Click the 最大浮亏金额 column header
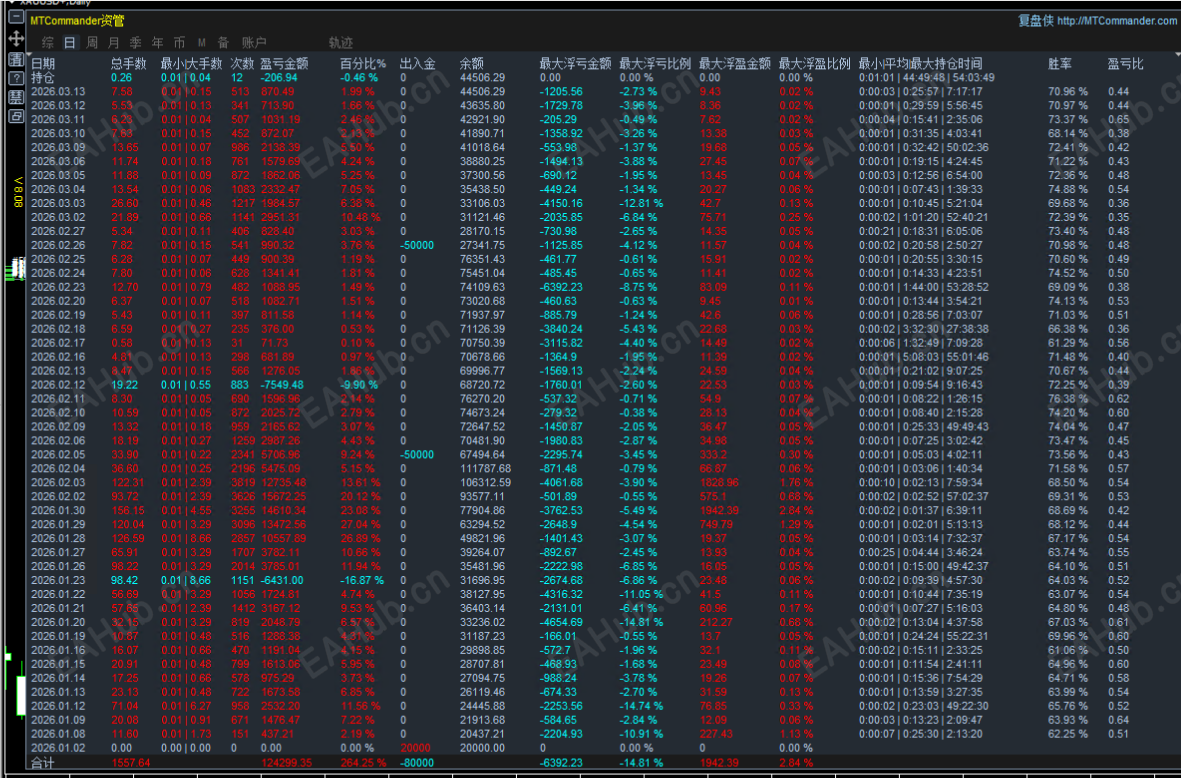The width and height of the screenshot is (1181, 778). pos(575,63)
